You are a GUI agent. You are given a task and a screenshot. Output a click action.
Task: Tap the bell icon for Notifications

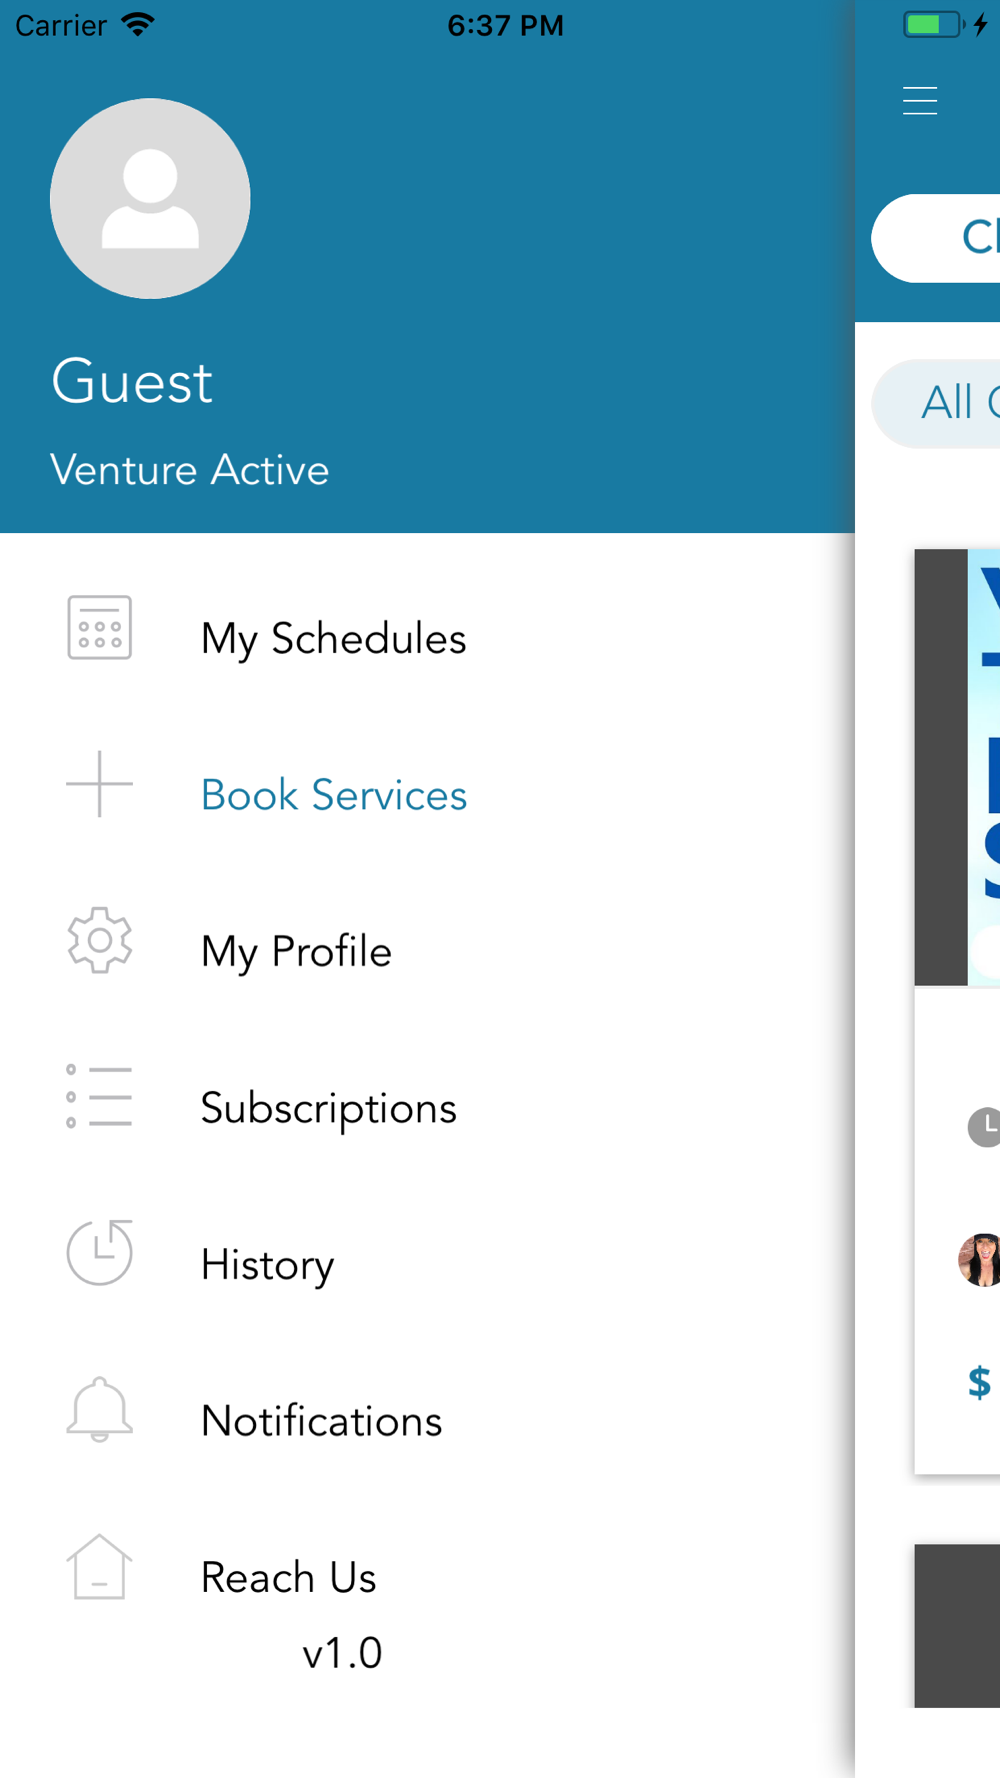tap(99, 1409)
